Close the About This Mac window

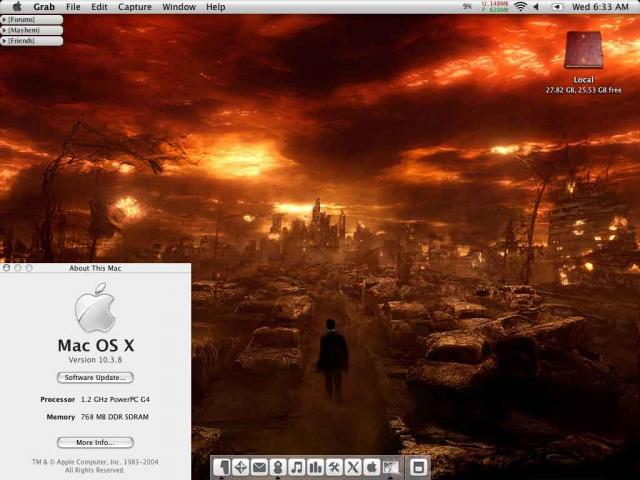pos(7,268)
